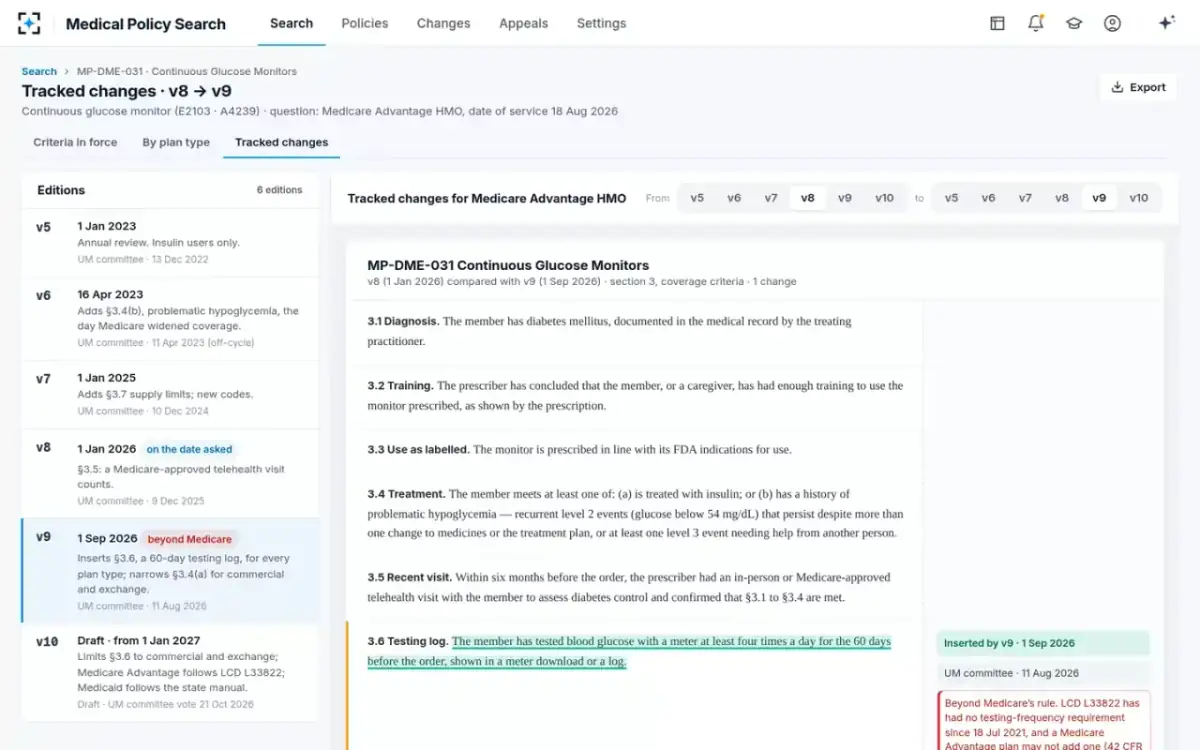Open the sparkle assistant icon

[x=1166, y=23]
